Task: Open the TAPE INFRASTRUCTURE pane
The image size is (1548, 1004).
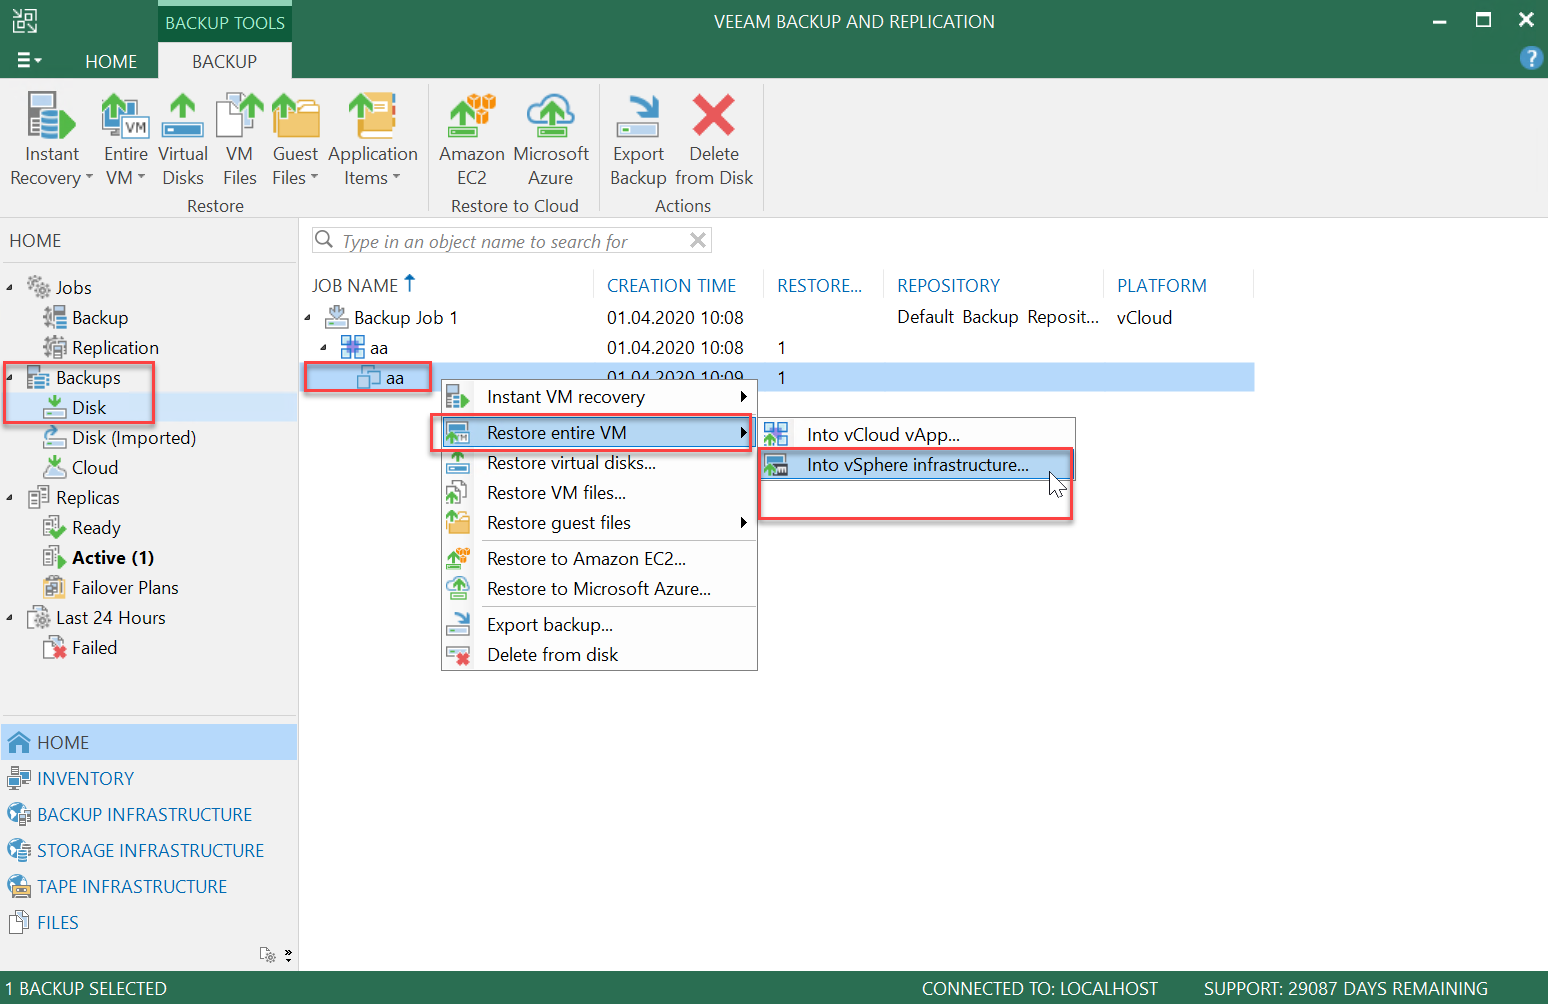Action: pos(149,887)
